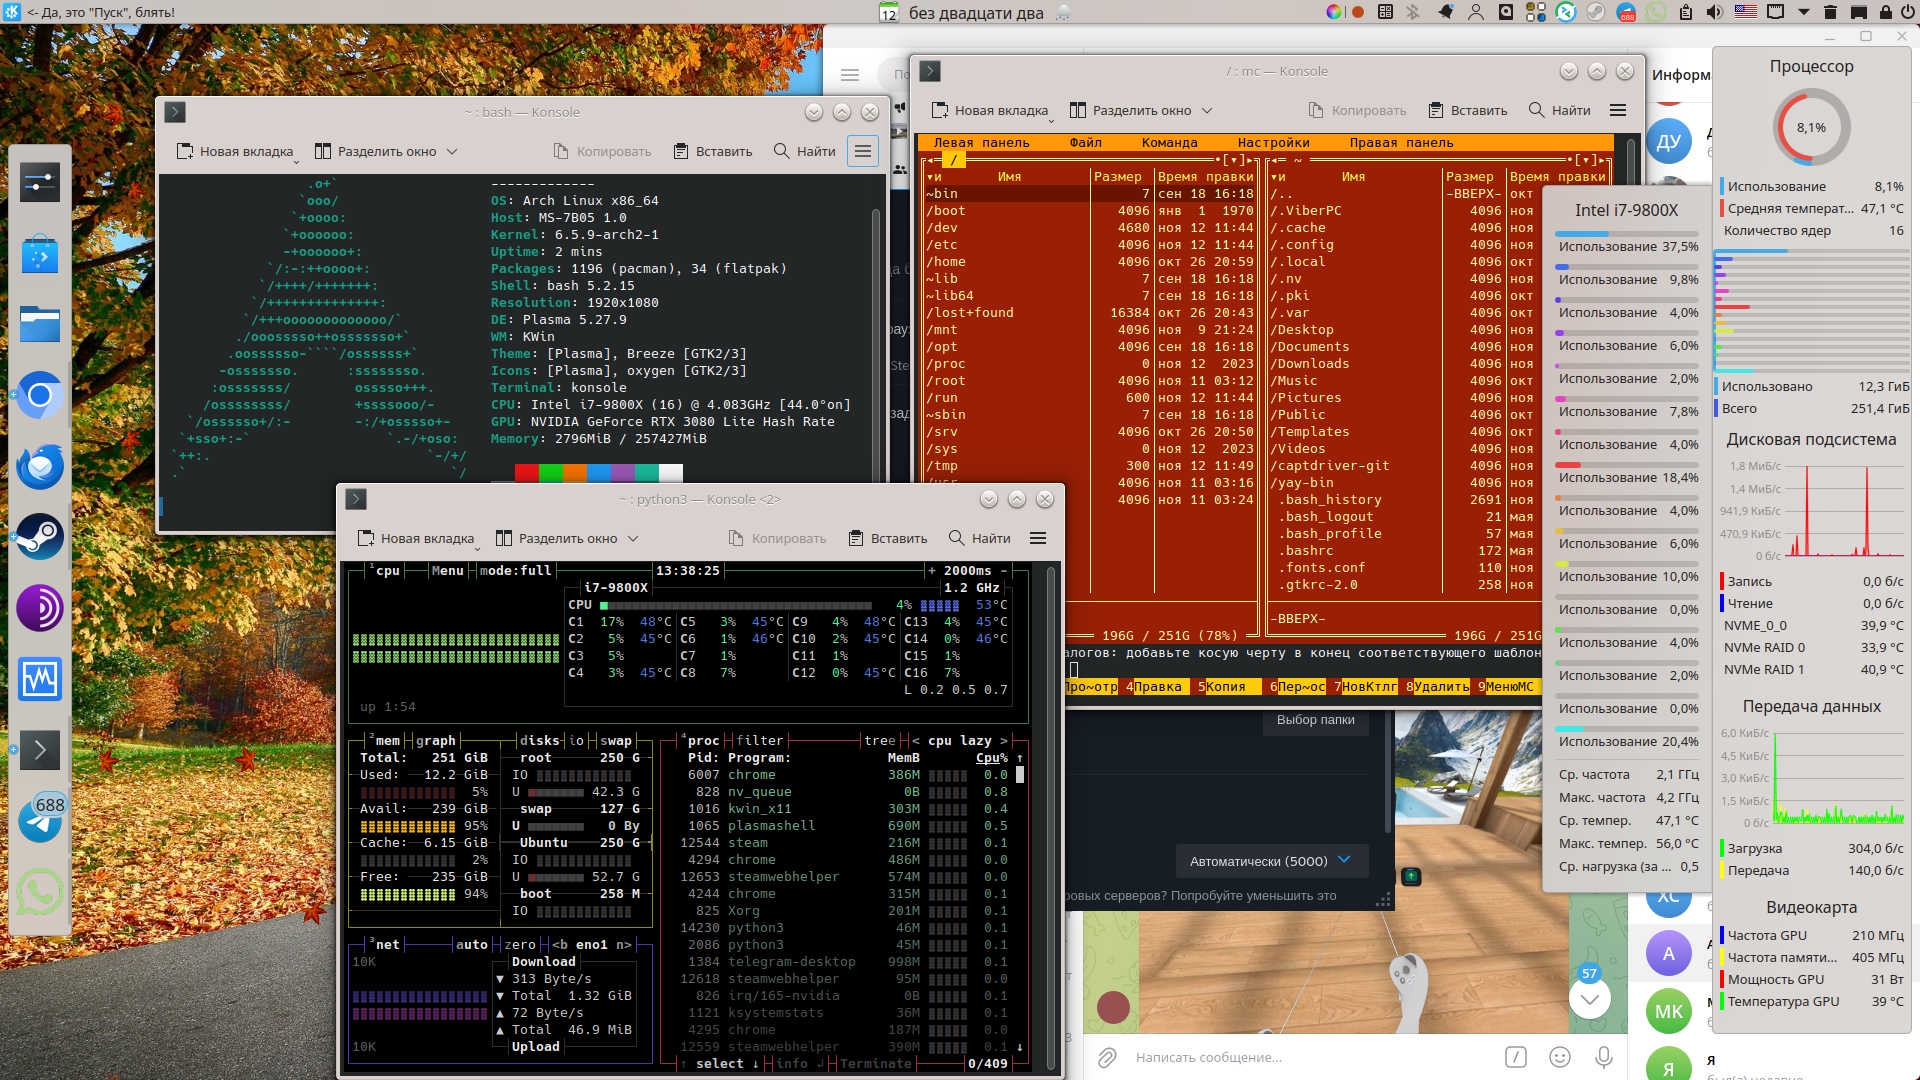The image size is (1920, 1080).
Task: Click Написать сообщение input field
Action: pyautogui.click(x=1310, y=1057)
